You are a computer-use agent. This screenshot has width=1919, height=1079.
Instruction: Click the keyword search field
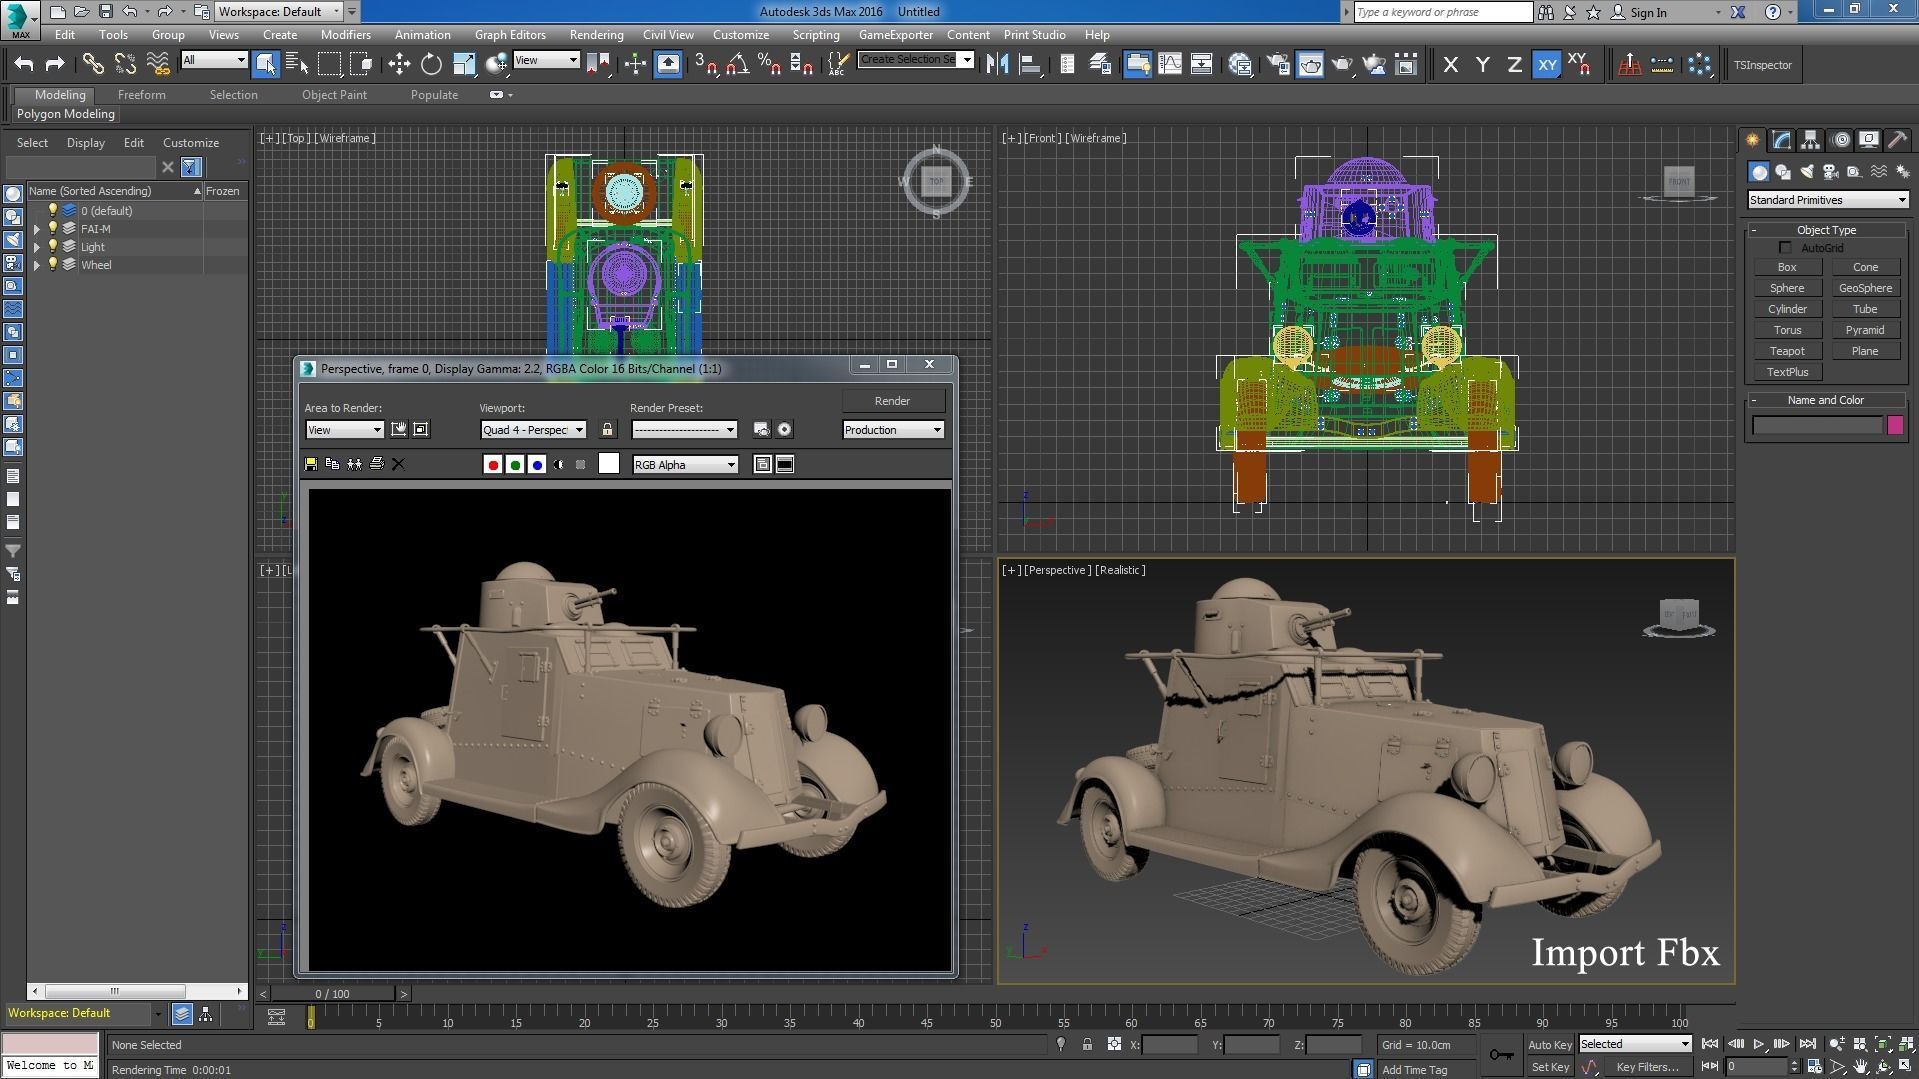pos(1442,12)
